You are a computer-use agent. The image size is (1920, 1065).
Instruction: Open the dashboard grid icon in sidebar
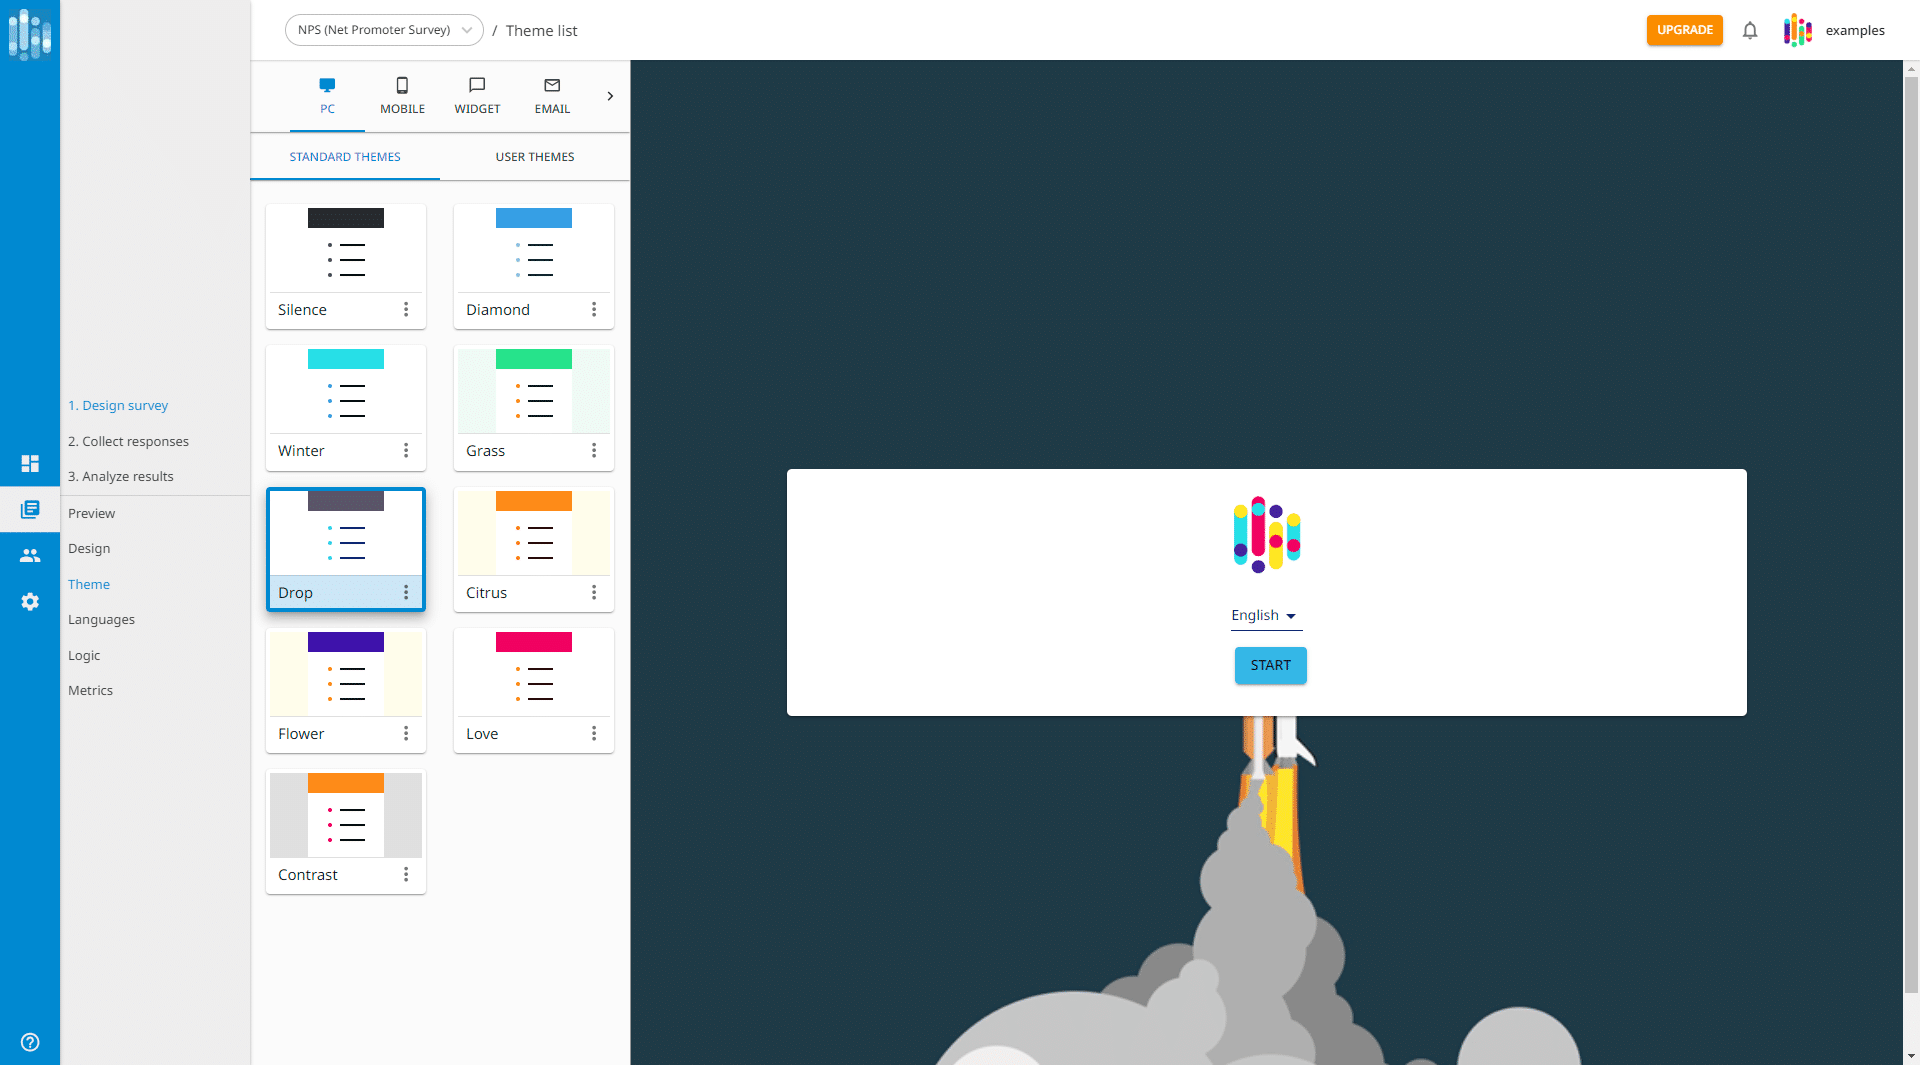[30, 463]
